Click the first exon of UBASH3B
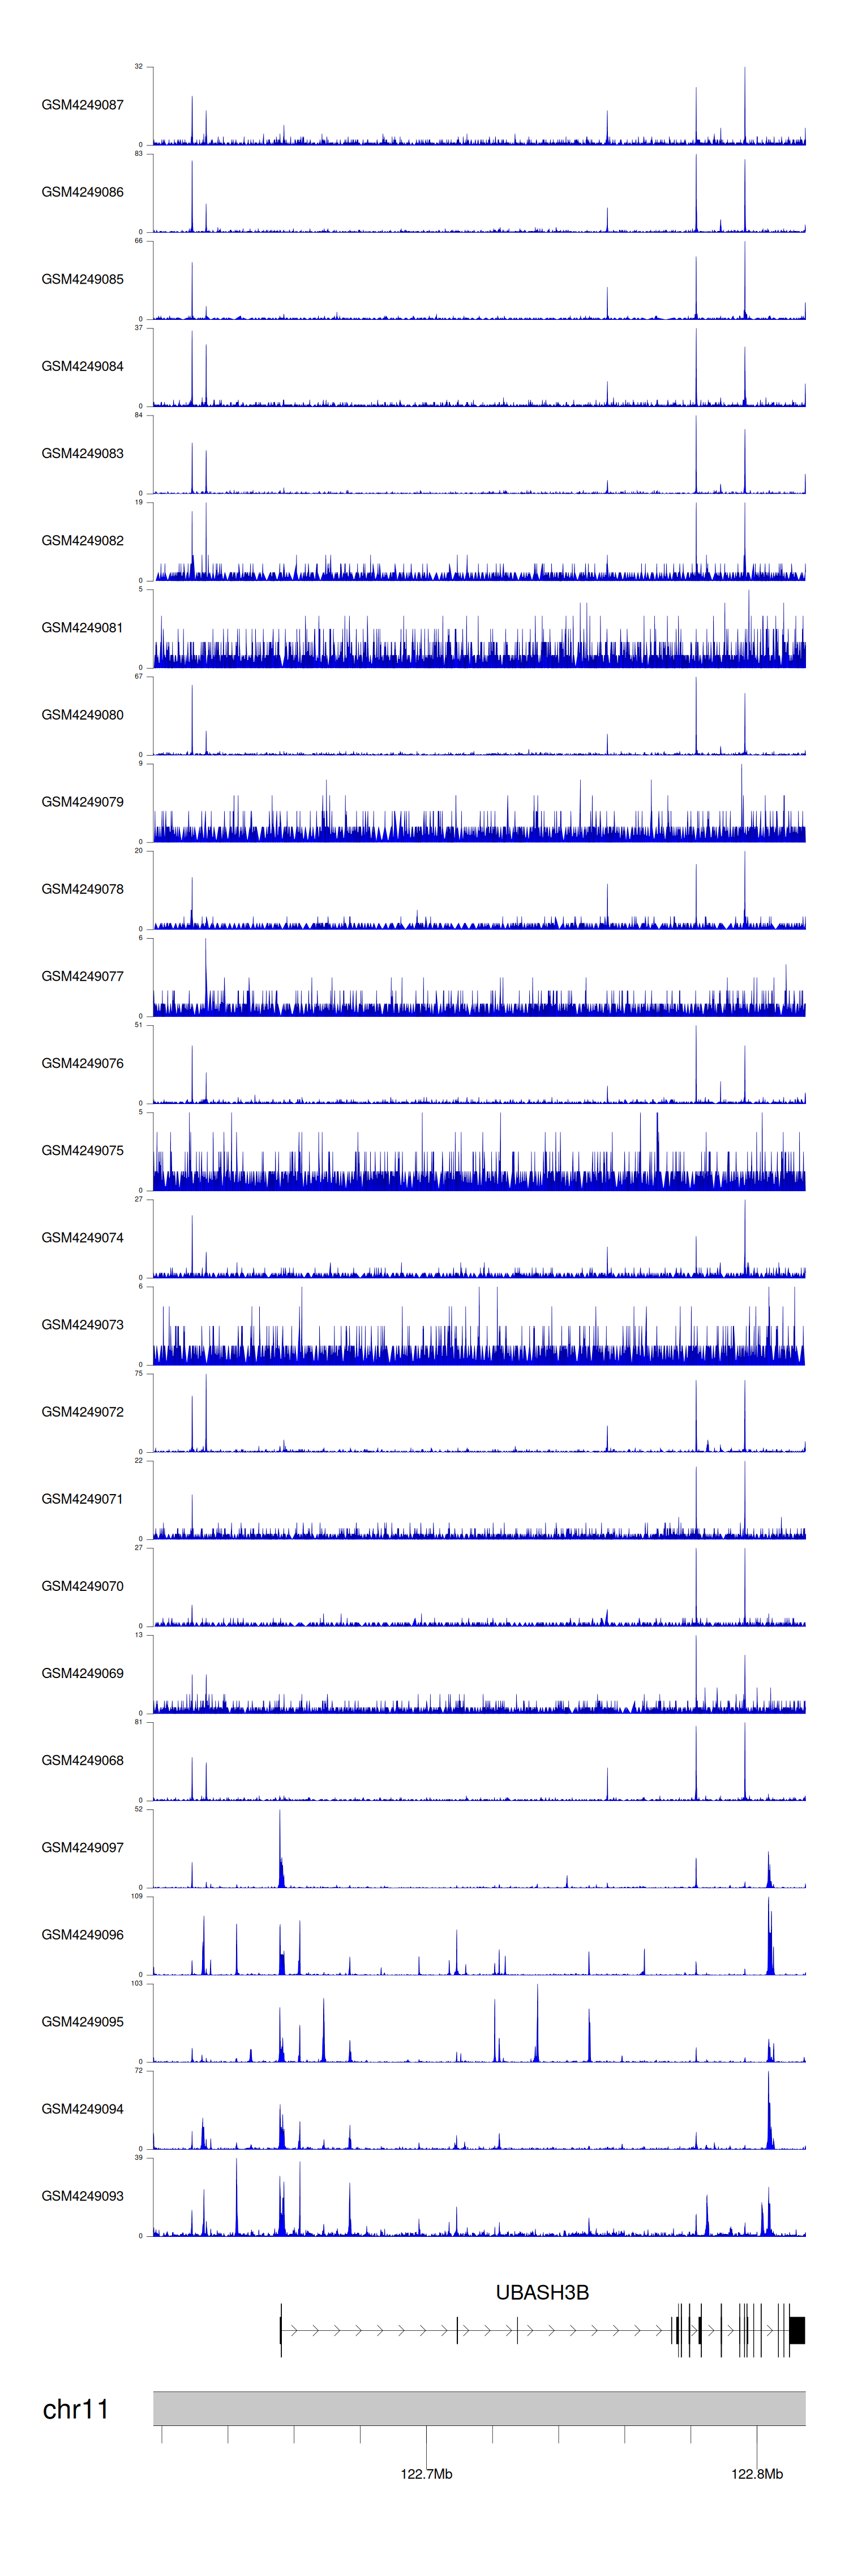Screen dimensions: 849x2576 281,2330
